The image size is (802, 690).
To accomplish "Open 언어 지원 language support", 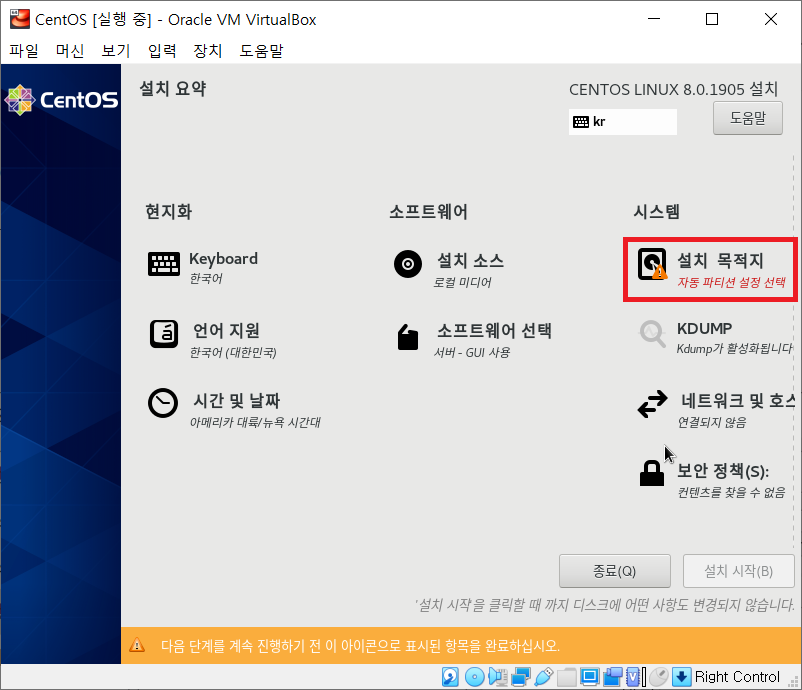I will click(213, 340).
